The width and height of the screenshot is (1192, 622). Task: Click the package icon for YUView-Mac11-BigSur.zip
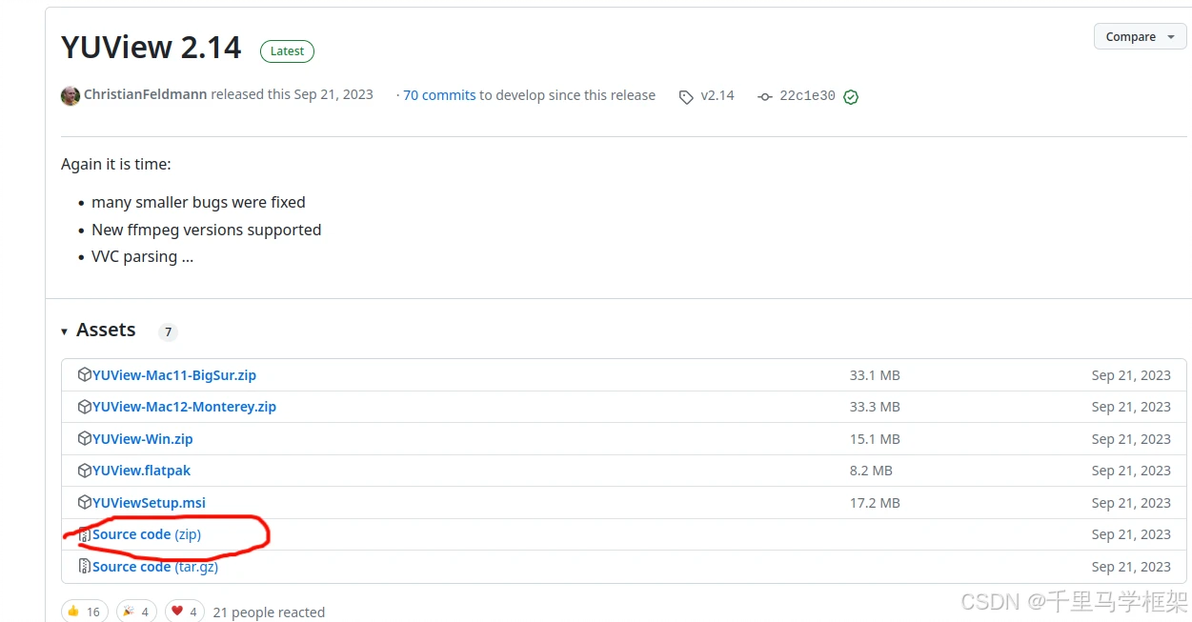pyautogui.click(x=85, y=375)
